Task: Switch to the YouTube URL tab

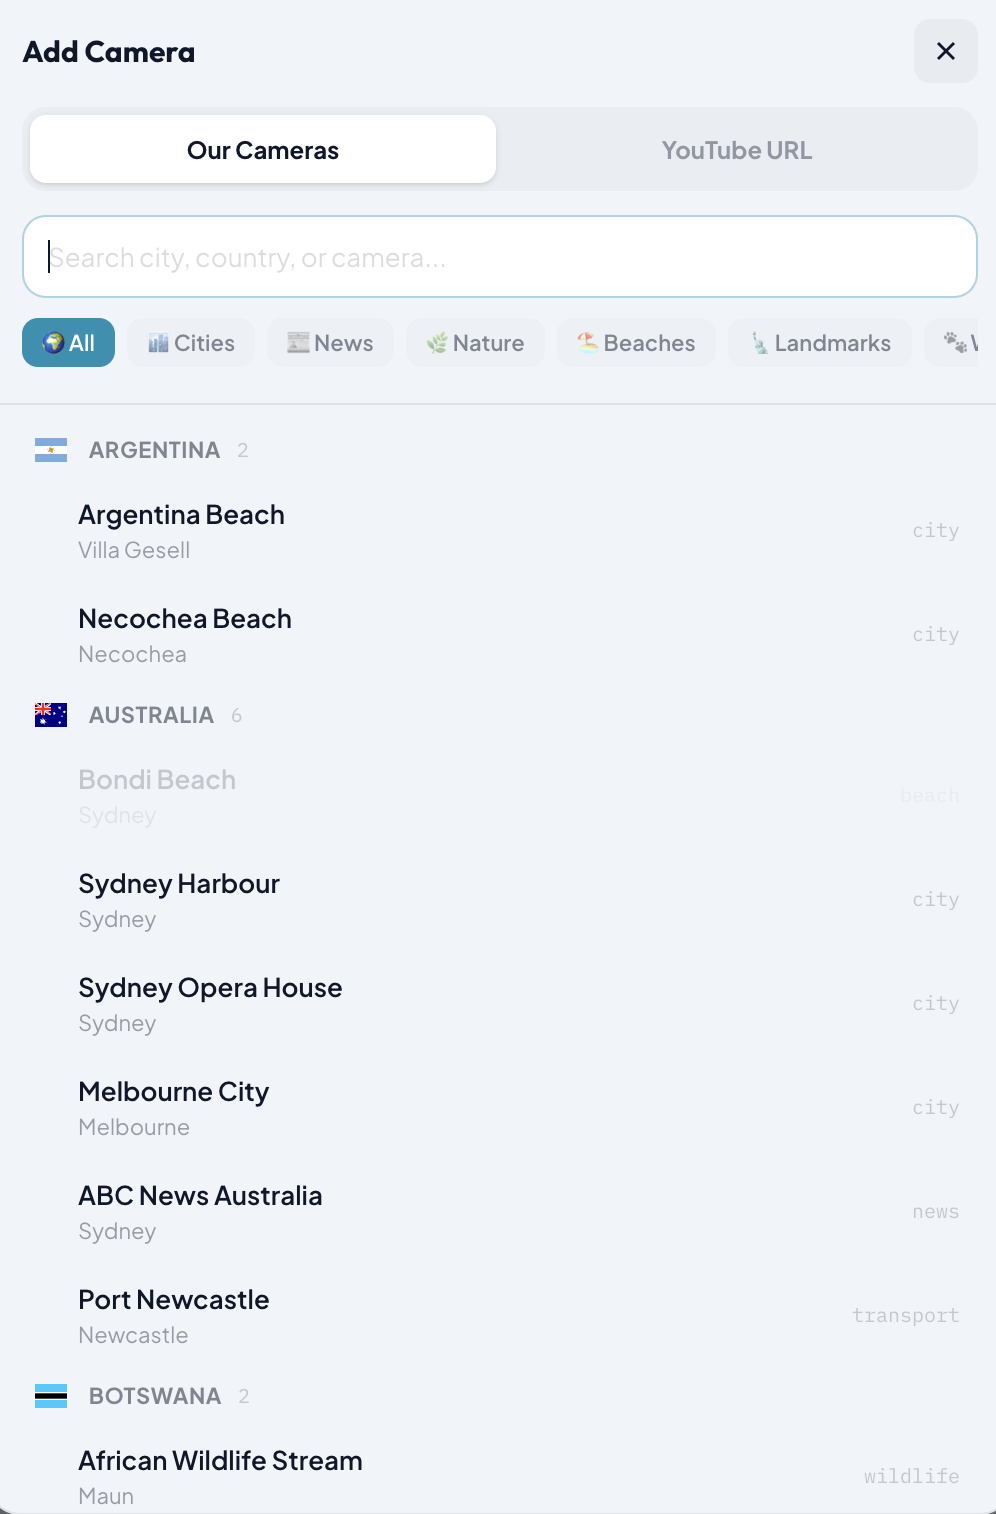Action: 736,149
